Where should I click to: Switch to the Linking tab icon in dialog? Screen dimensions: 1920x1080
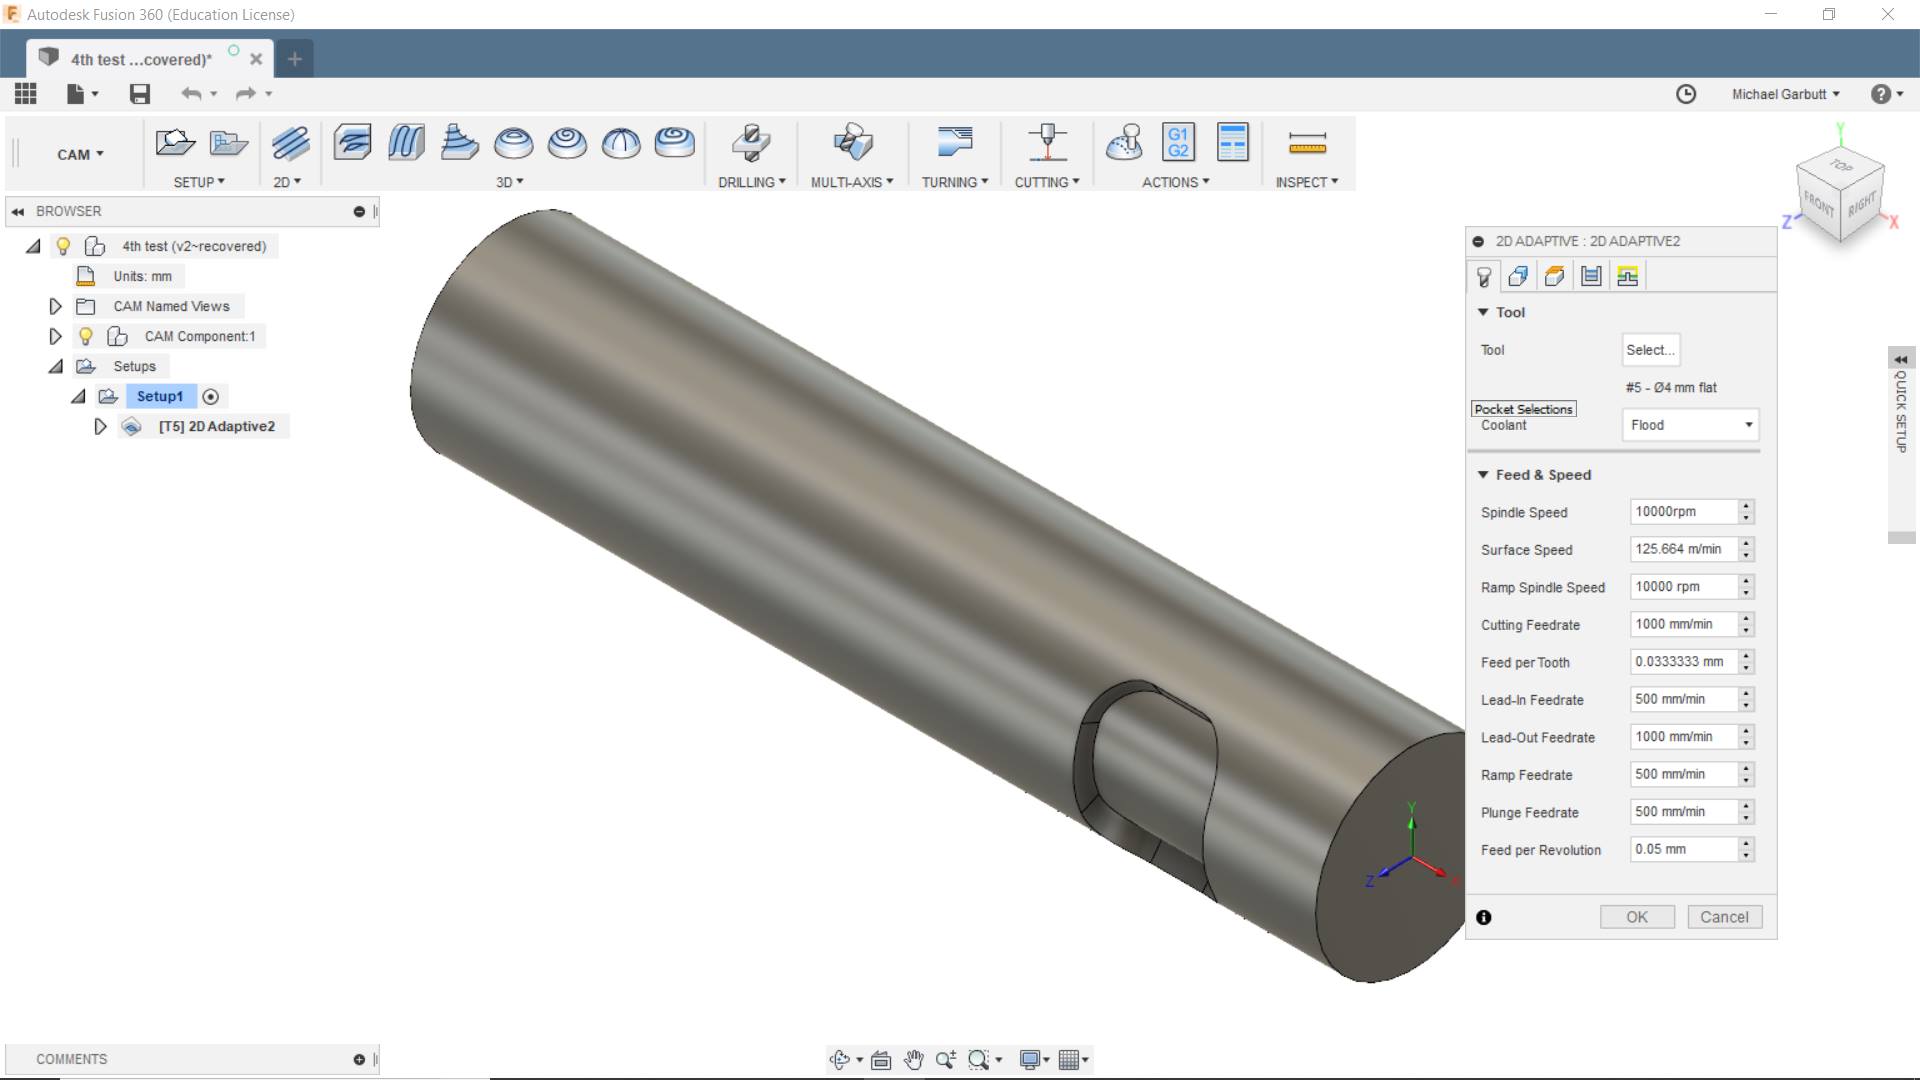tap(1627, 277)
